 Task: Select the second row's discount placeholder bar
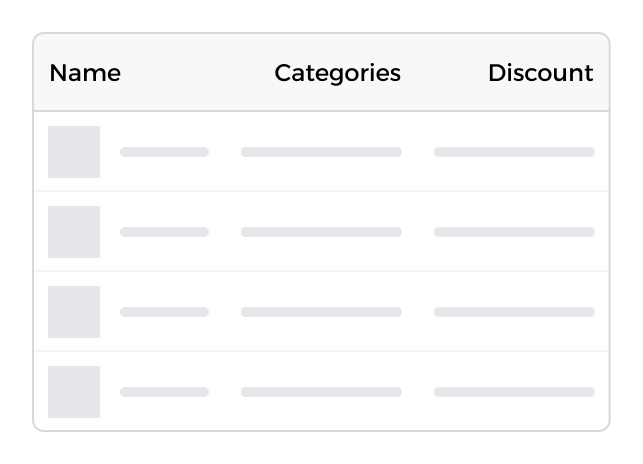(514, 232)
